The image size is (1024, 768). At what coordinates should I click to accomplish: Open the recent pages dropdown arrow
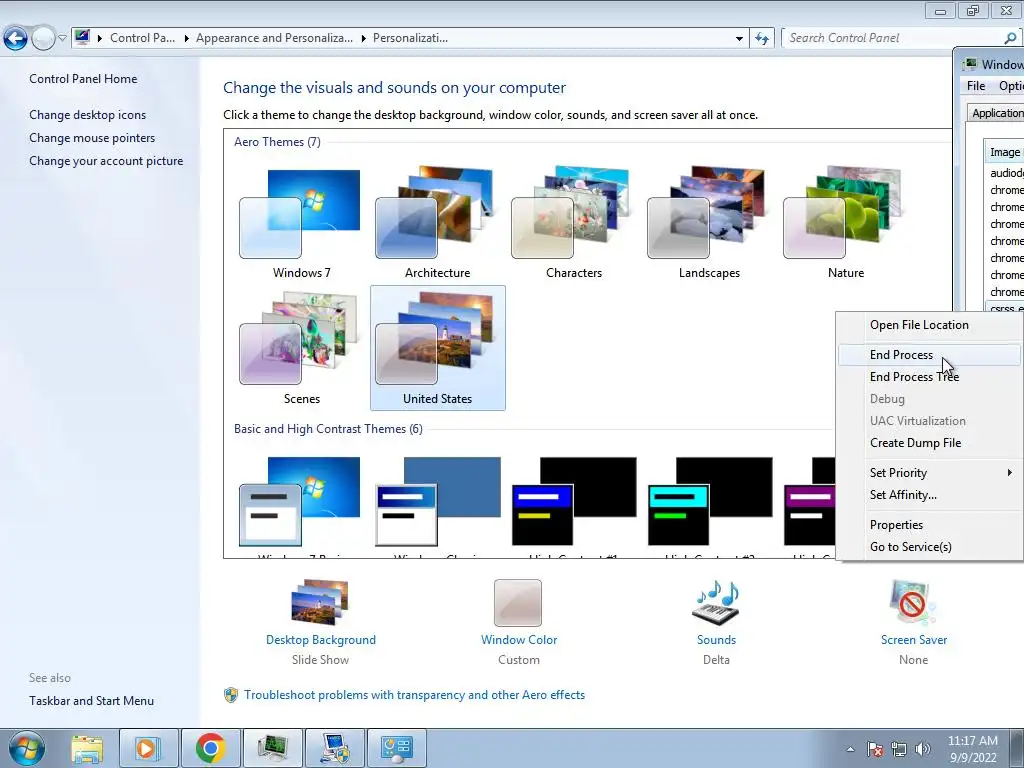[x=62, y=38]
